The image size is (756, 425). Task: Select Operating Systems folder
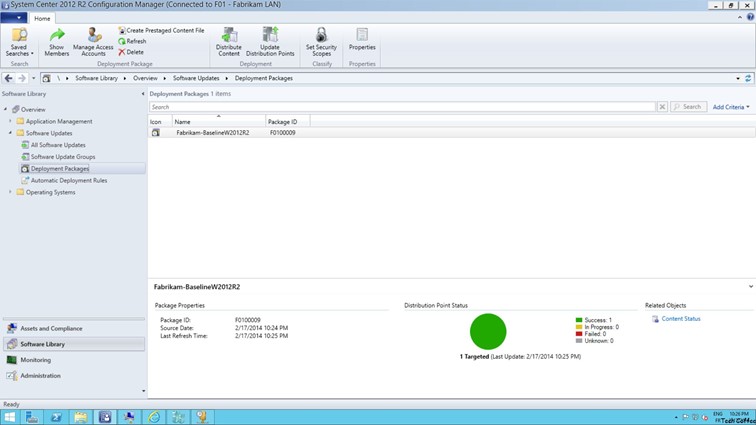[50, 192]
